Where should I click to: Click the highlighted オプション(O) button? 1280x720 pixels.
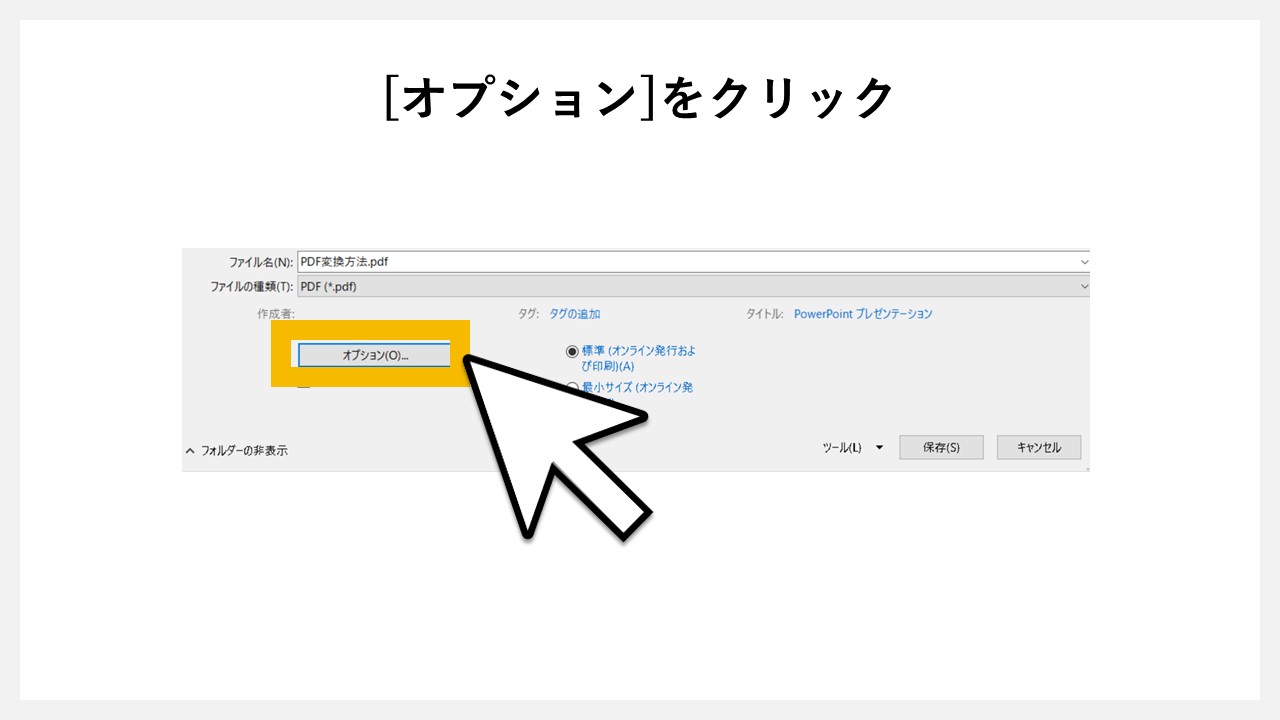374,354
